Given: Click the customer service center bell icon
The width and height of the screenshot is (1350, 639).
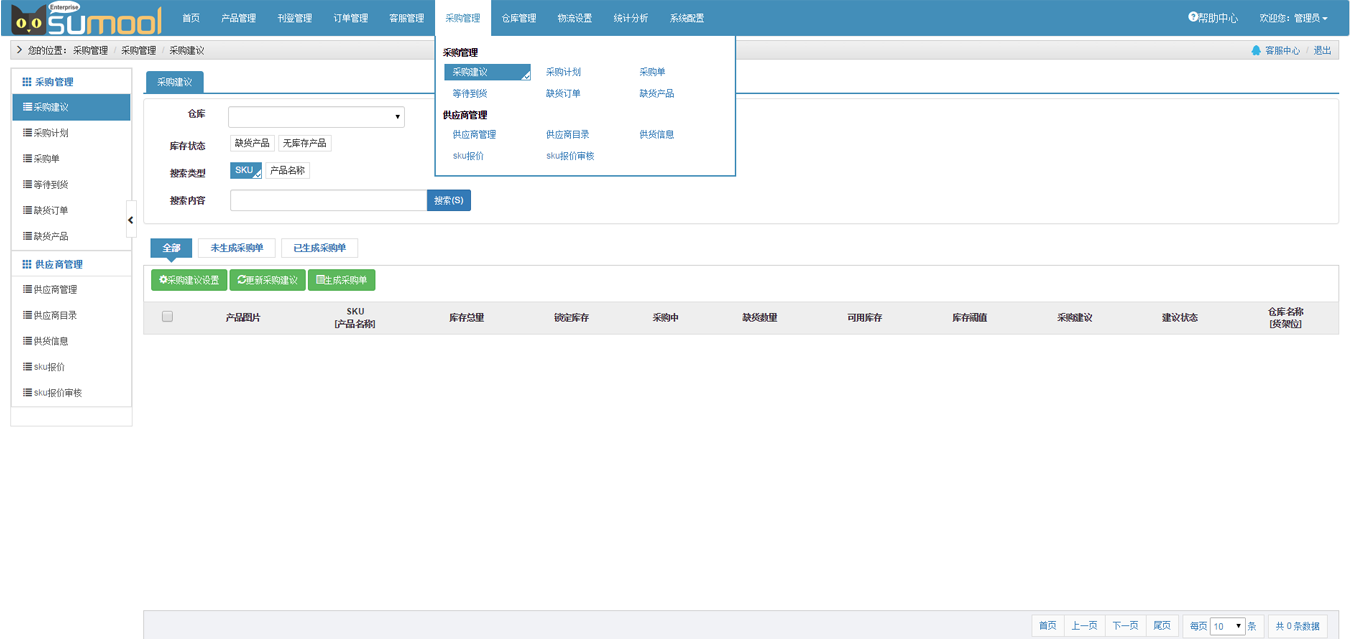Looking at the screenshot, I should 1256,50.
